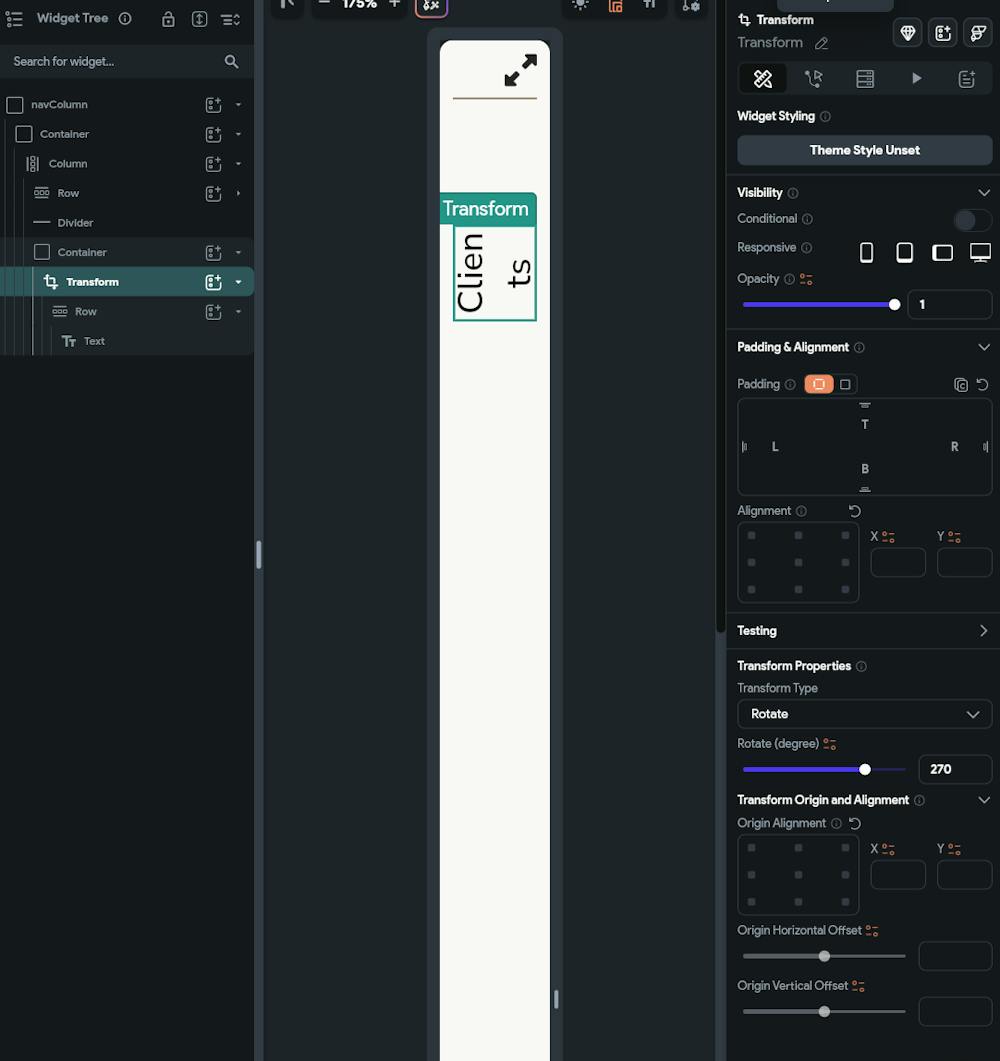Click the lock icon in Widget Tree header
This screenshot has width=1000, height=1061.
(x=168, y=19)
